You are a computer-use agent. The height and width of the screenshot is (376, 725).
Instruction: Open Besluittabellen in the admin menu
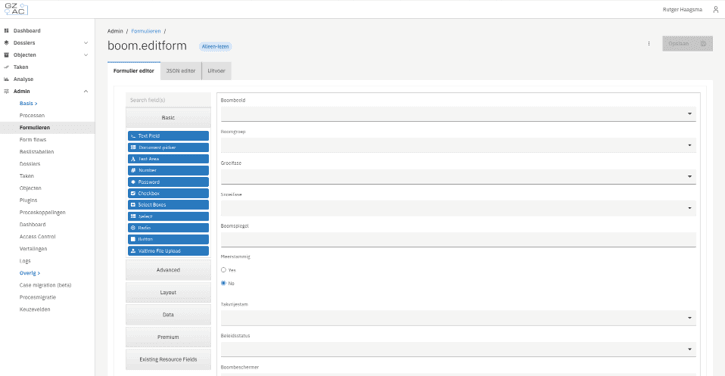[37, 152]
